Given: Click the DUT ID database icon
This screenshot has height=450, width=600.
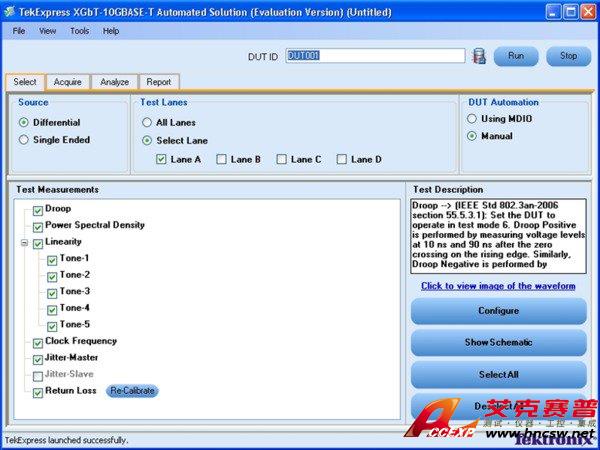Looking at the screenshot, I should pos(479,56).
